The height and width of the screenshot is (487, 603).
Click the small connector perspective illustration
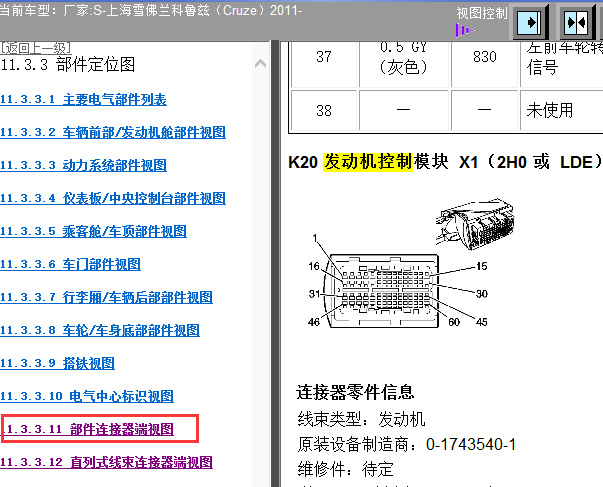[x=475, y=224]
